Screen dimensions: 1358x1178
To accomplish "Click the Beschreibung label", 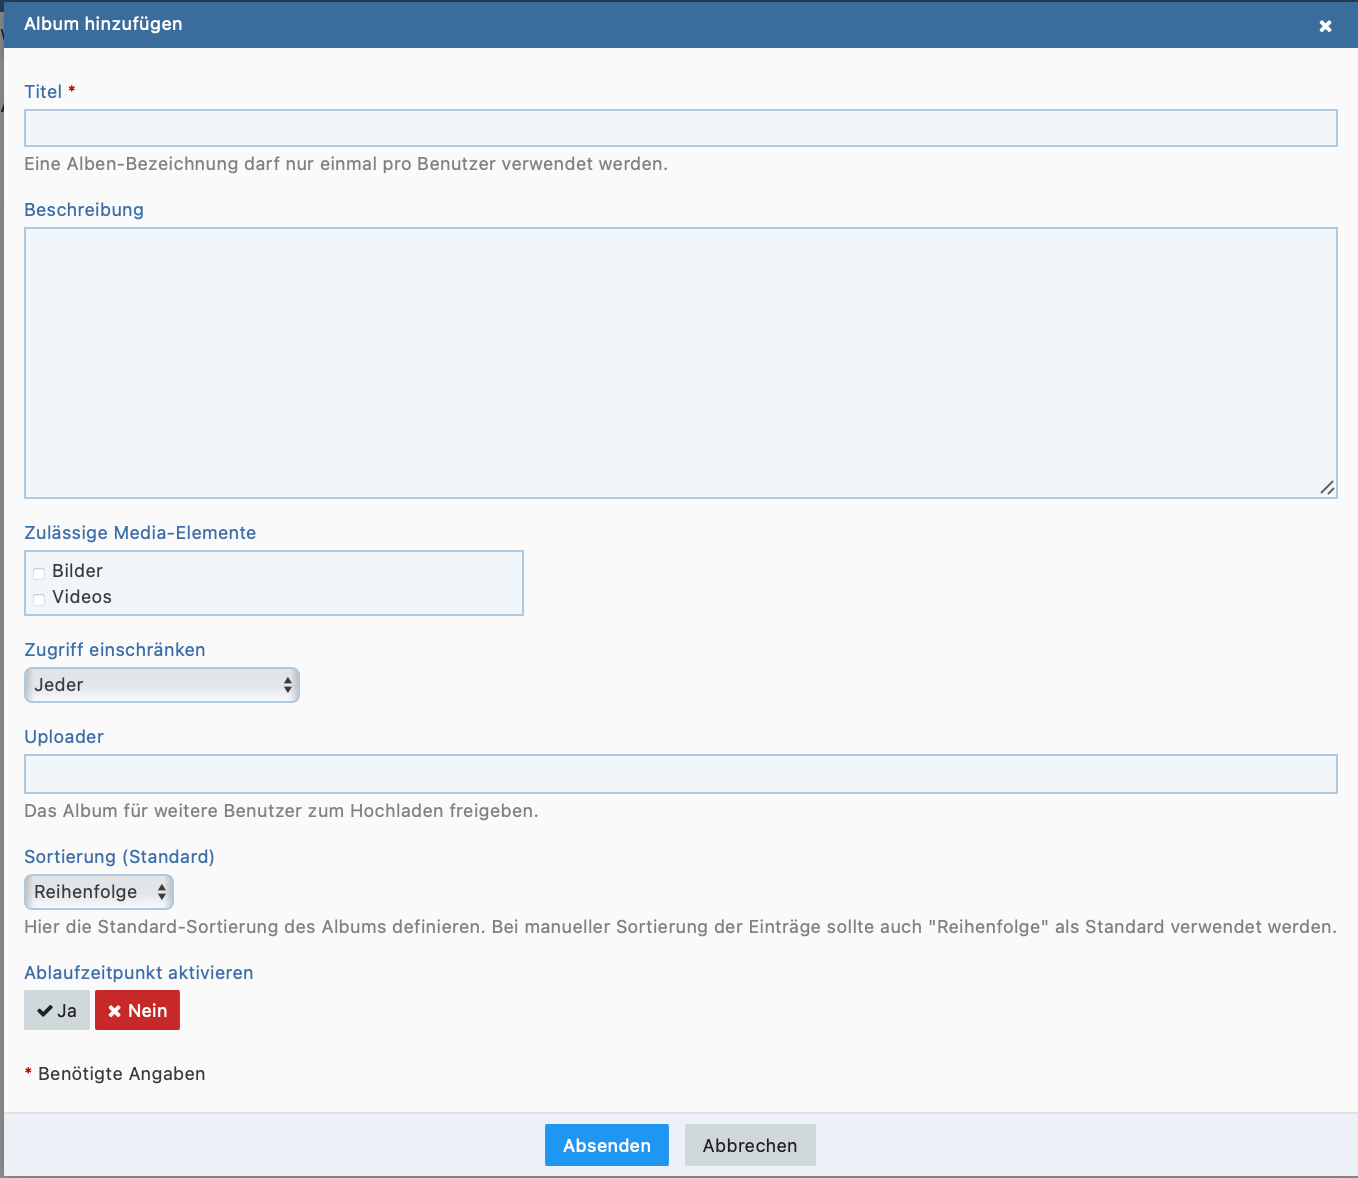I will point(84,210).
